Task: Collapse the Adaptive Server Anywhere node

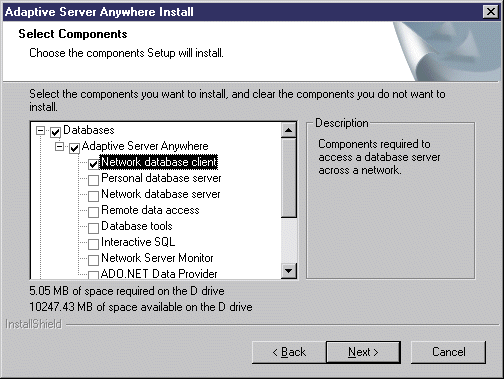Action: (59, 146)
